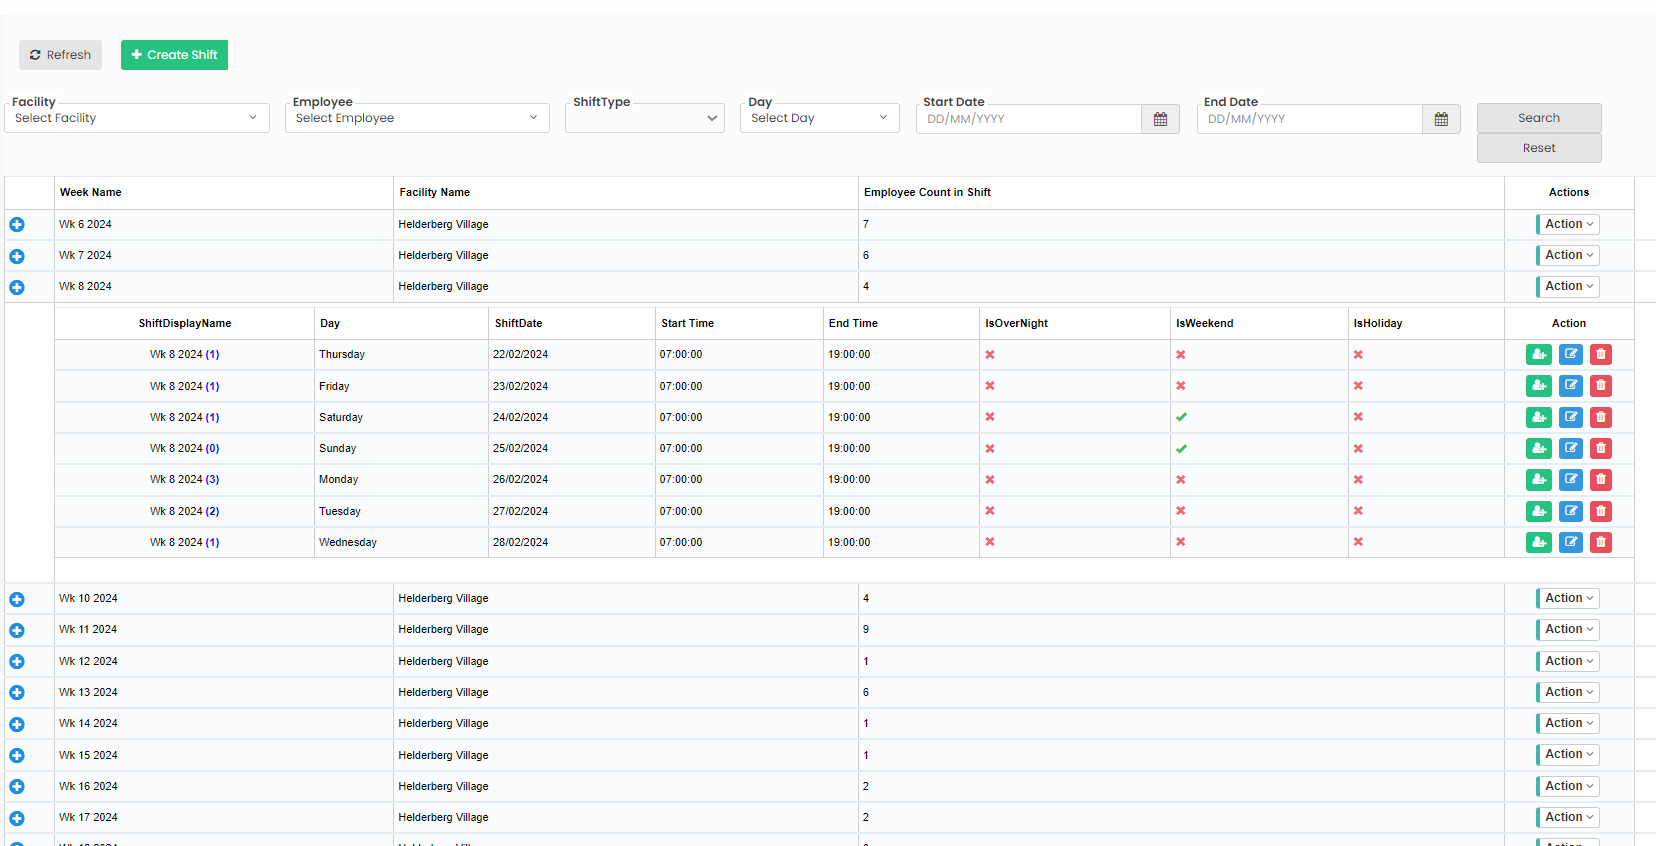Click the Create Shift button
The width and height of the screenshot is (1656, 846).
coord(174,55)
